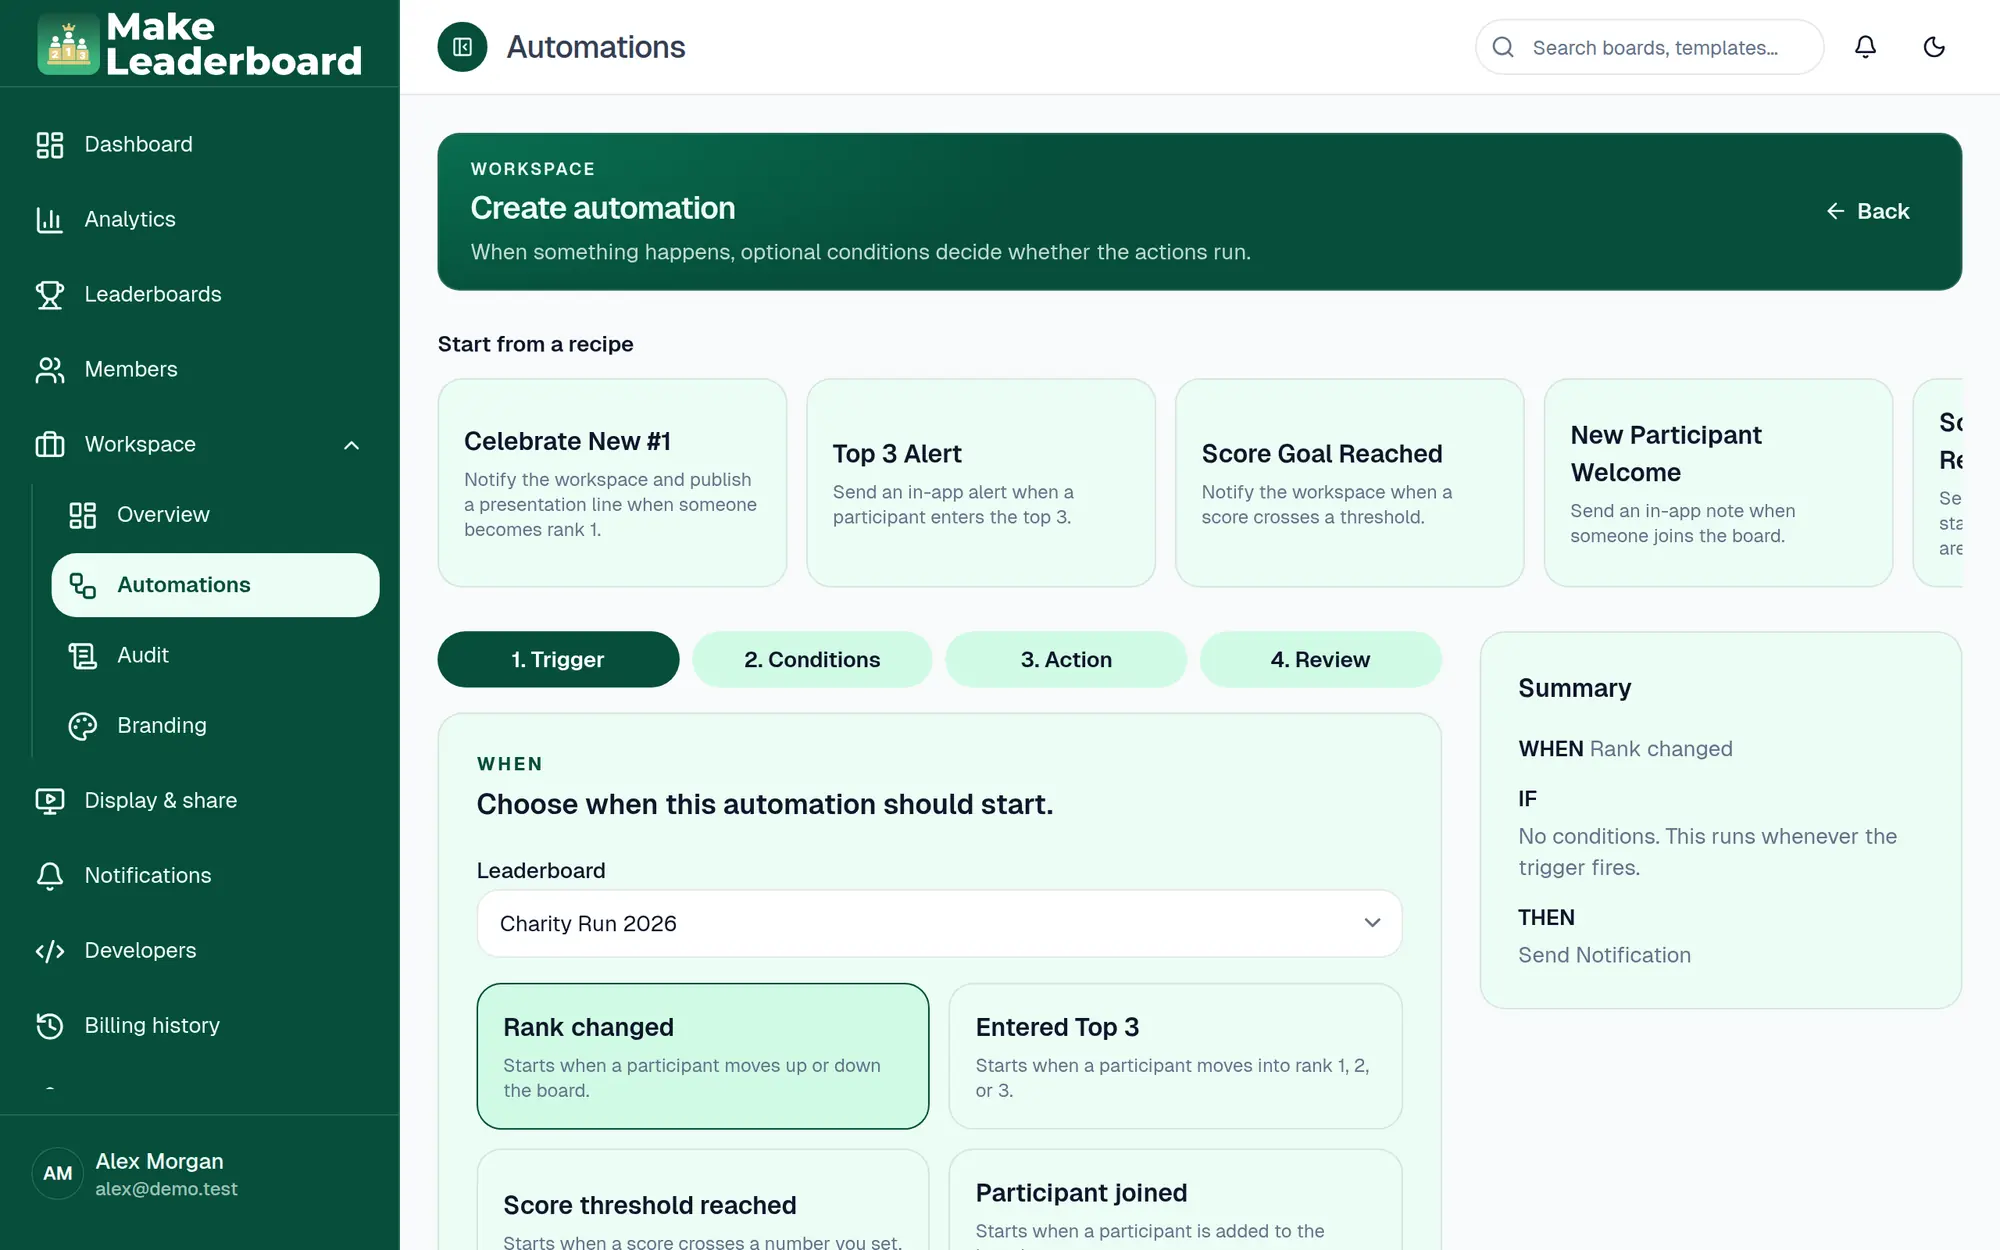Screen dimensions: 2000x1250
Task: Click the Billing history clock icon
Action: (x=50, y=1026)
